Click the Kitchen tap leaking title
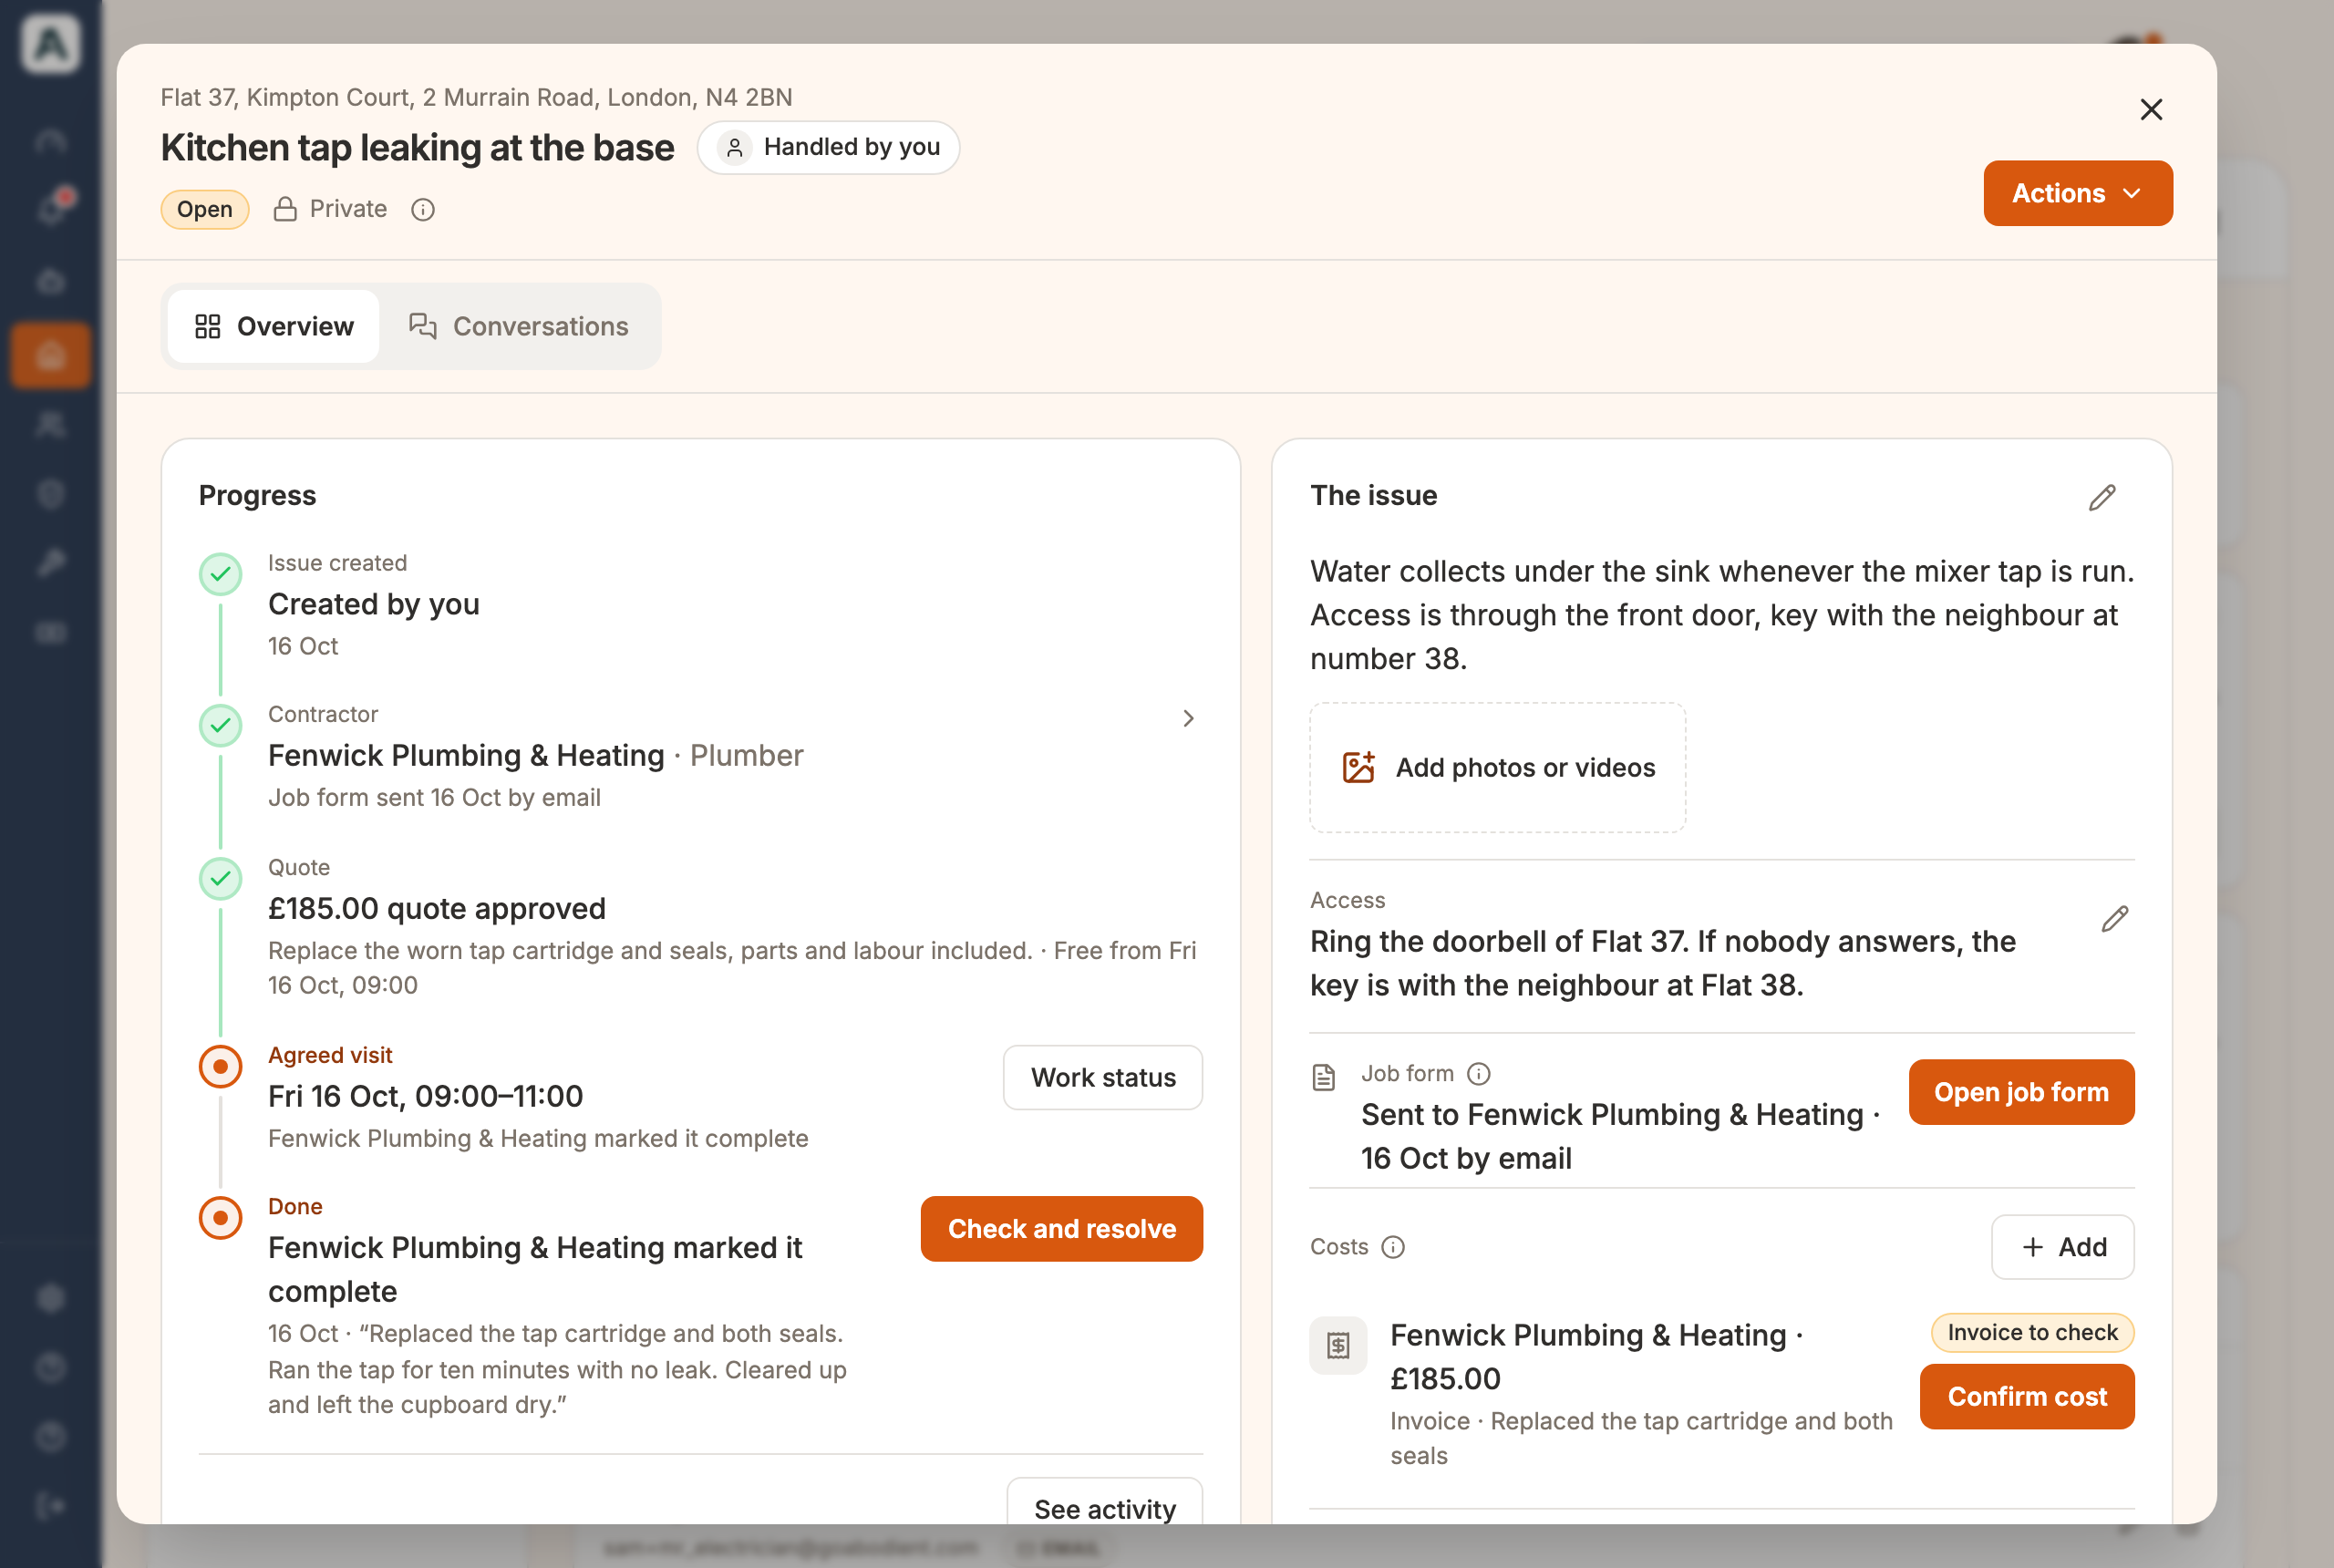 (x=417, y=147)
